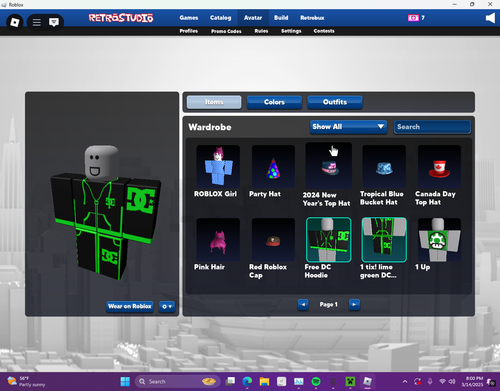Go to the previous wardrobe page arrow
This screenshot has width=500, height=391.
click(303, 304)
